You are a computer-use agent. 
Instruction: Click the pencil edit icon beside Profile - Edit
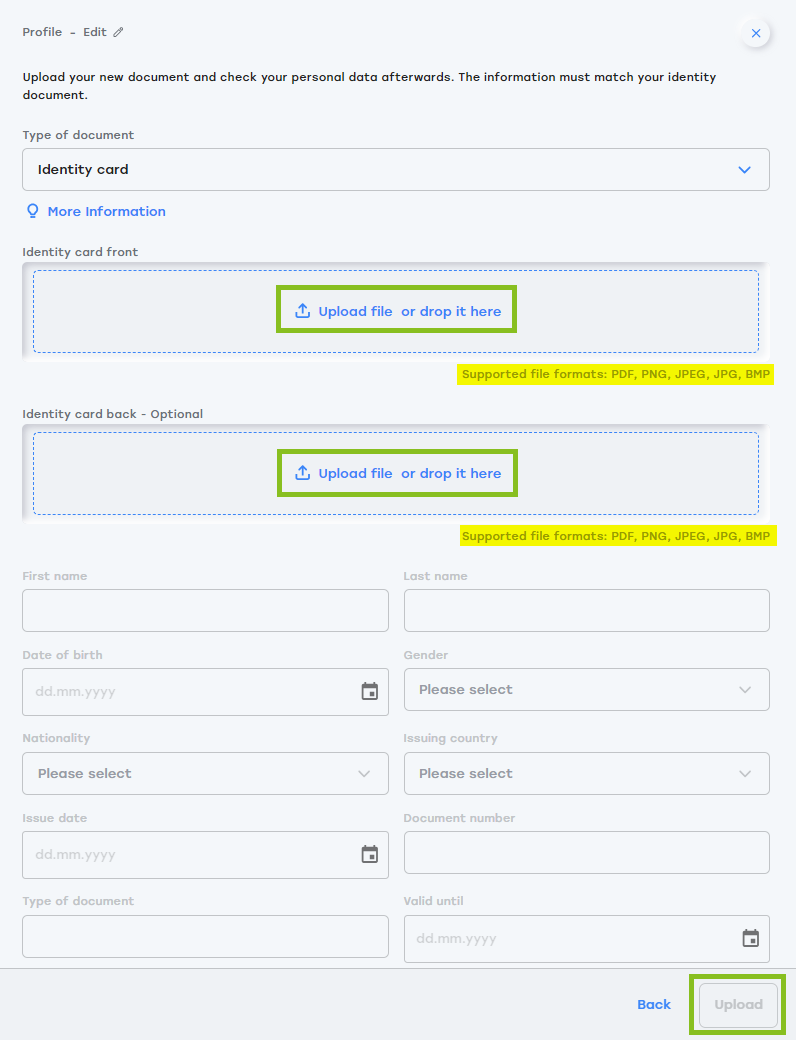118,32
